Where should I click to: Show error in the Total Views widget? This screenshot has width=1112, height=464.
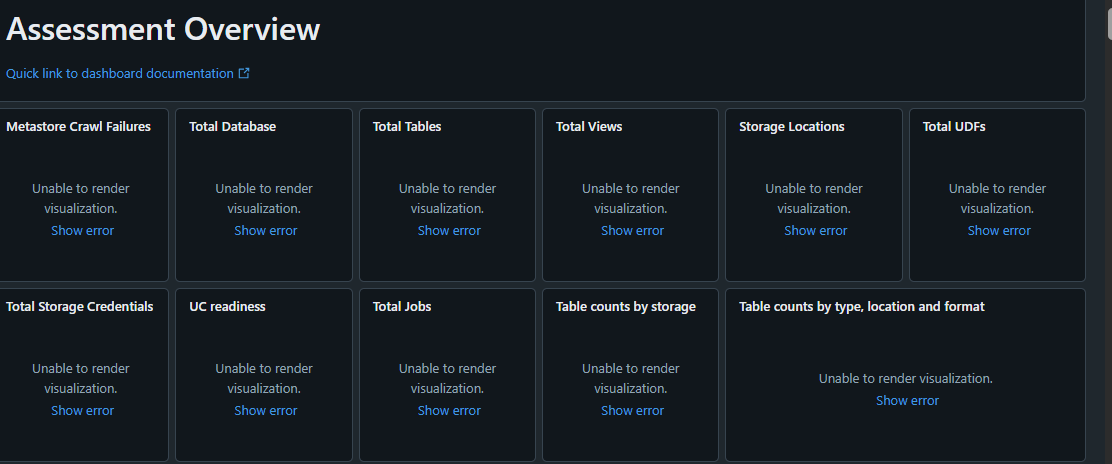coord(632,231)
